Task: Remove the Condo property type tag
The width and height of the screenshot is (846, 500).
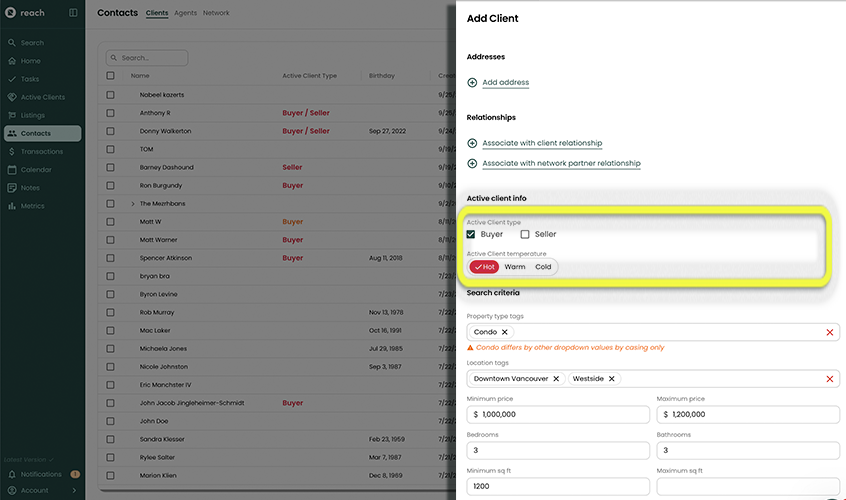Action: (x=504, y=332)
